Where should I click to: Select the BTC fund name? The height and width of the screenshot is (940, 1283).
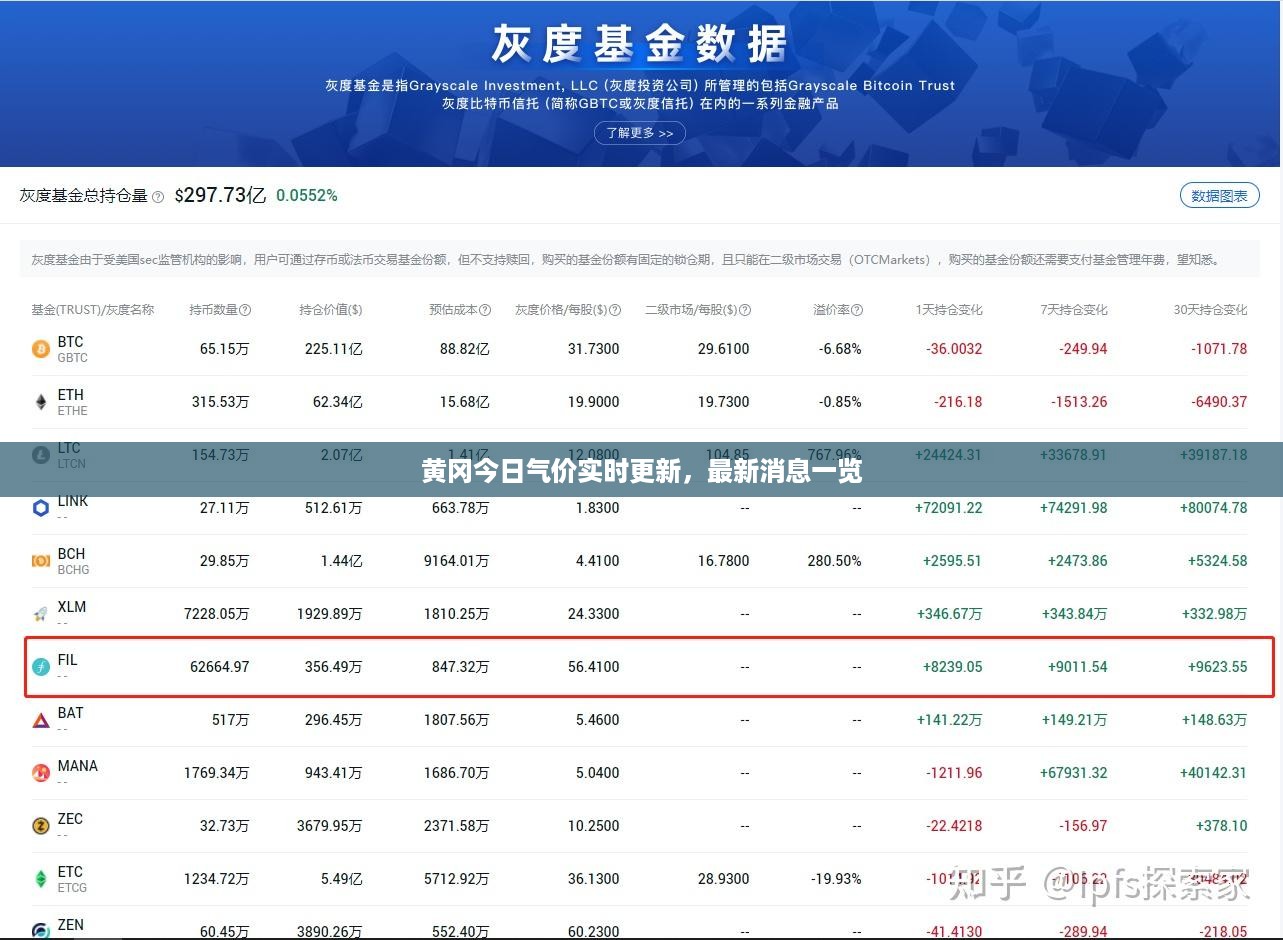click(x=70, y=342)
